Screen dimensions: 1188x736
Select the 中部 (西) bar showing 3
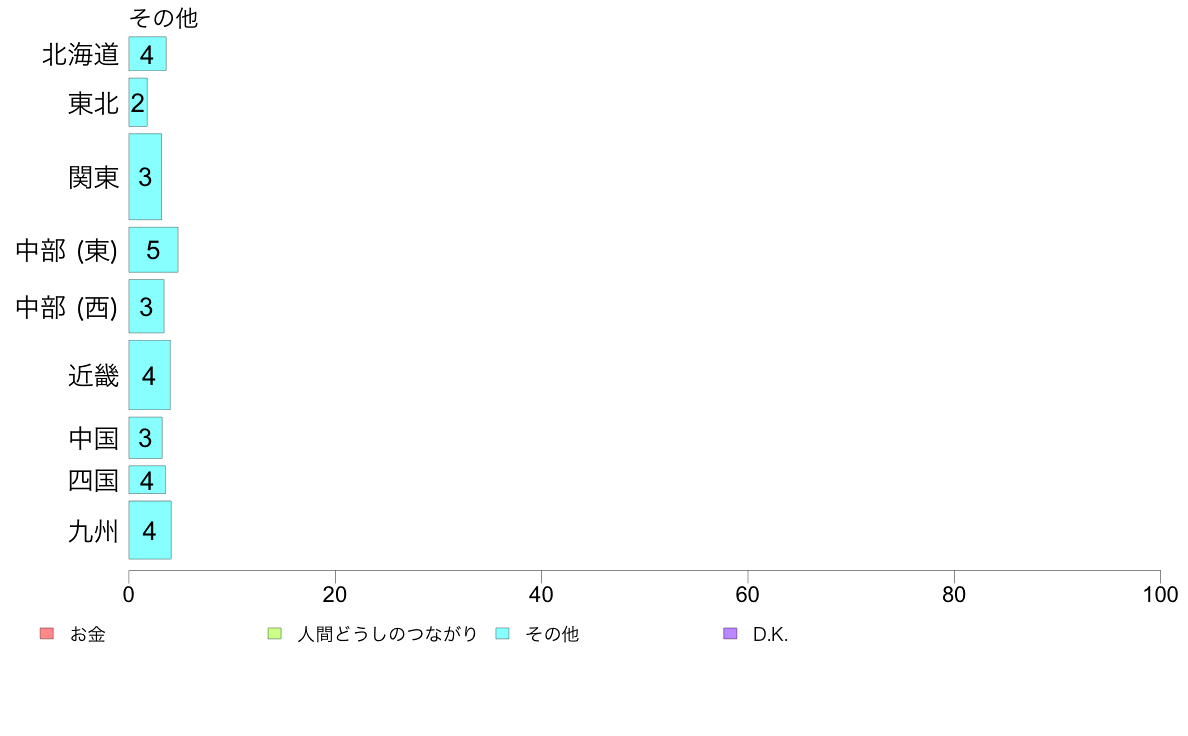click(x=146, y=306)
